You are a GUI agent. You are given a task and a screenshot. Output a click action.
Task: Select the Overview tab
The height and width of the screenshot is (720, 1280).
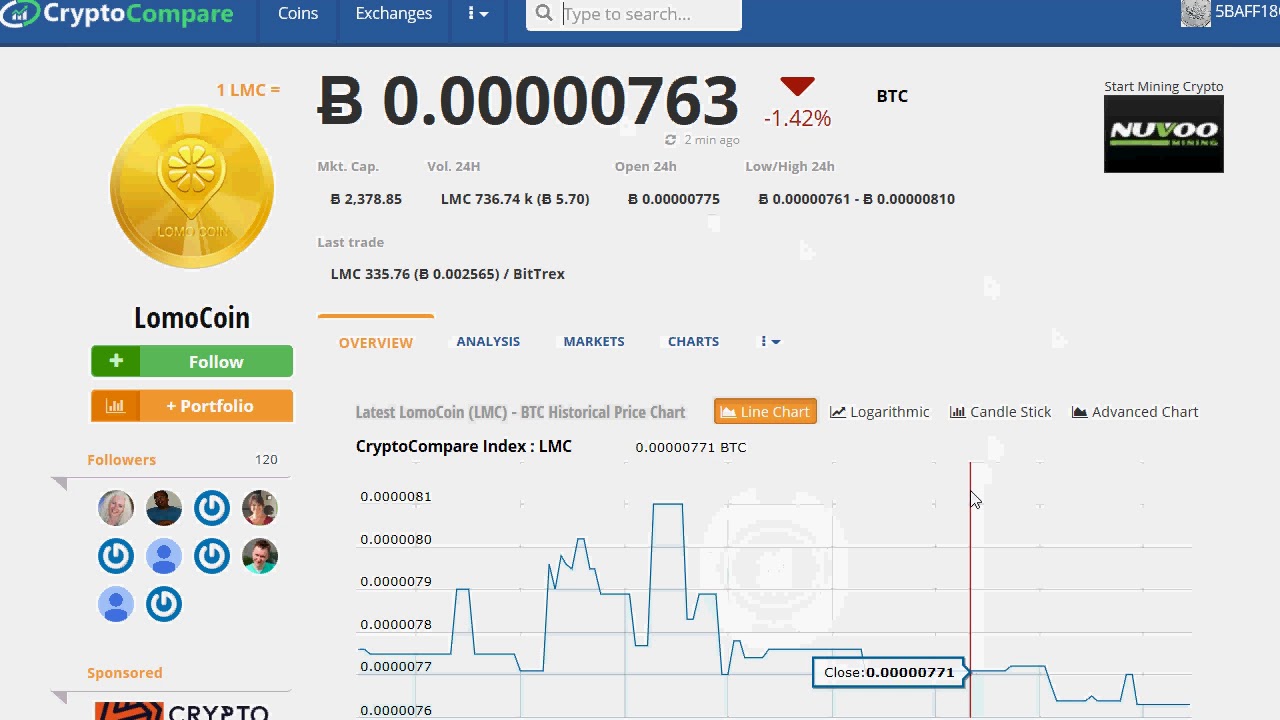point(376,342)
